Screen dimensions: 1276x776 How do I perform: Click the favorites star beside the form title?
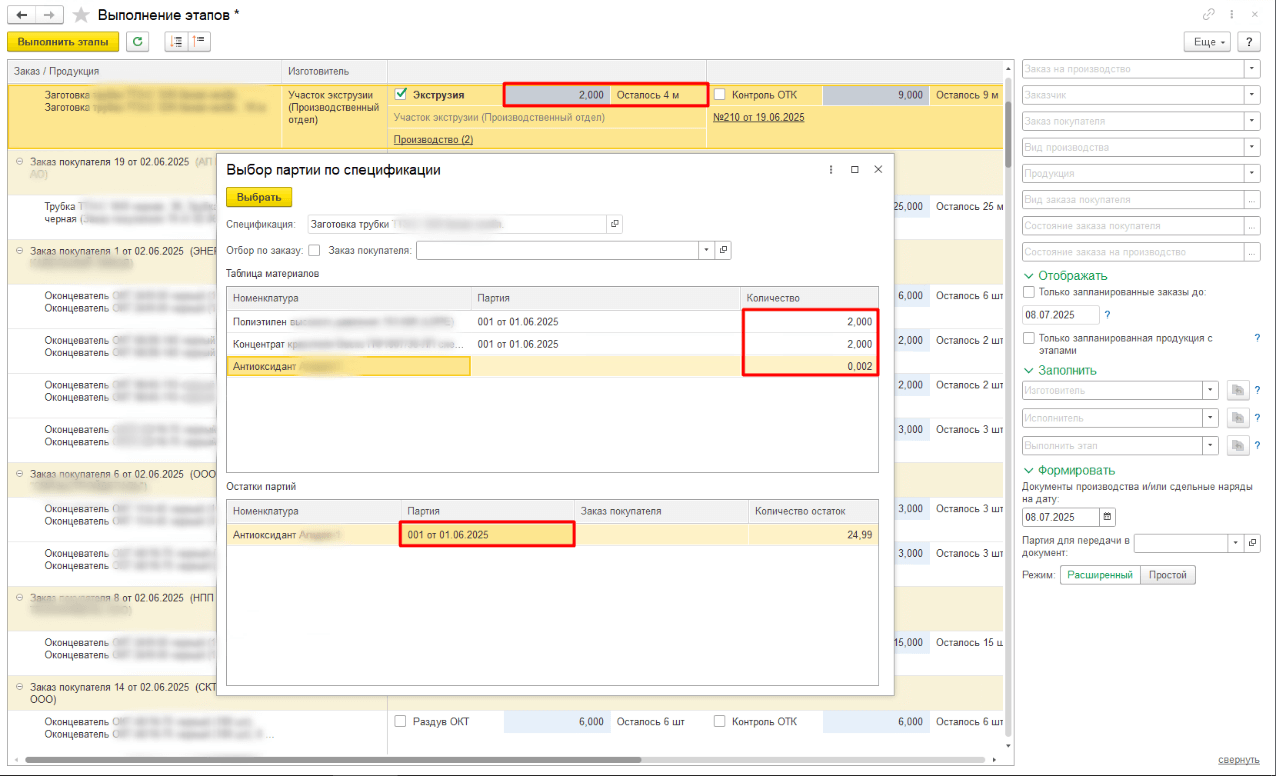[81, 15]
